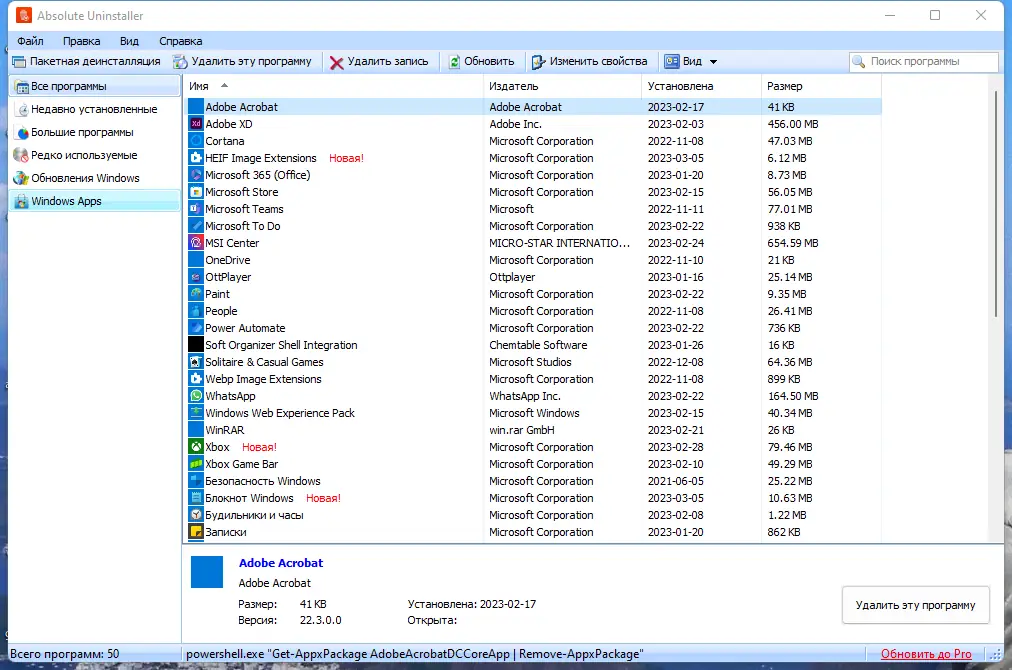
Task: Click the MICRO-STAR INTERNATIO... publisher cell
Action: tap(559, 243)
